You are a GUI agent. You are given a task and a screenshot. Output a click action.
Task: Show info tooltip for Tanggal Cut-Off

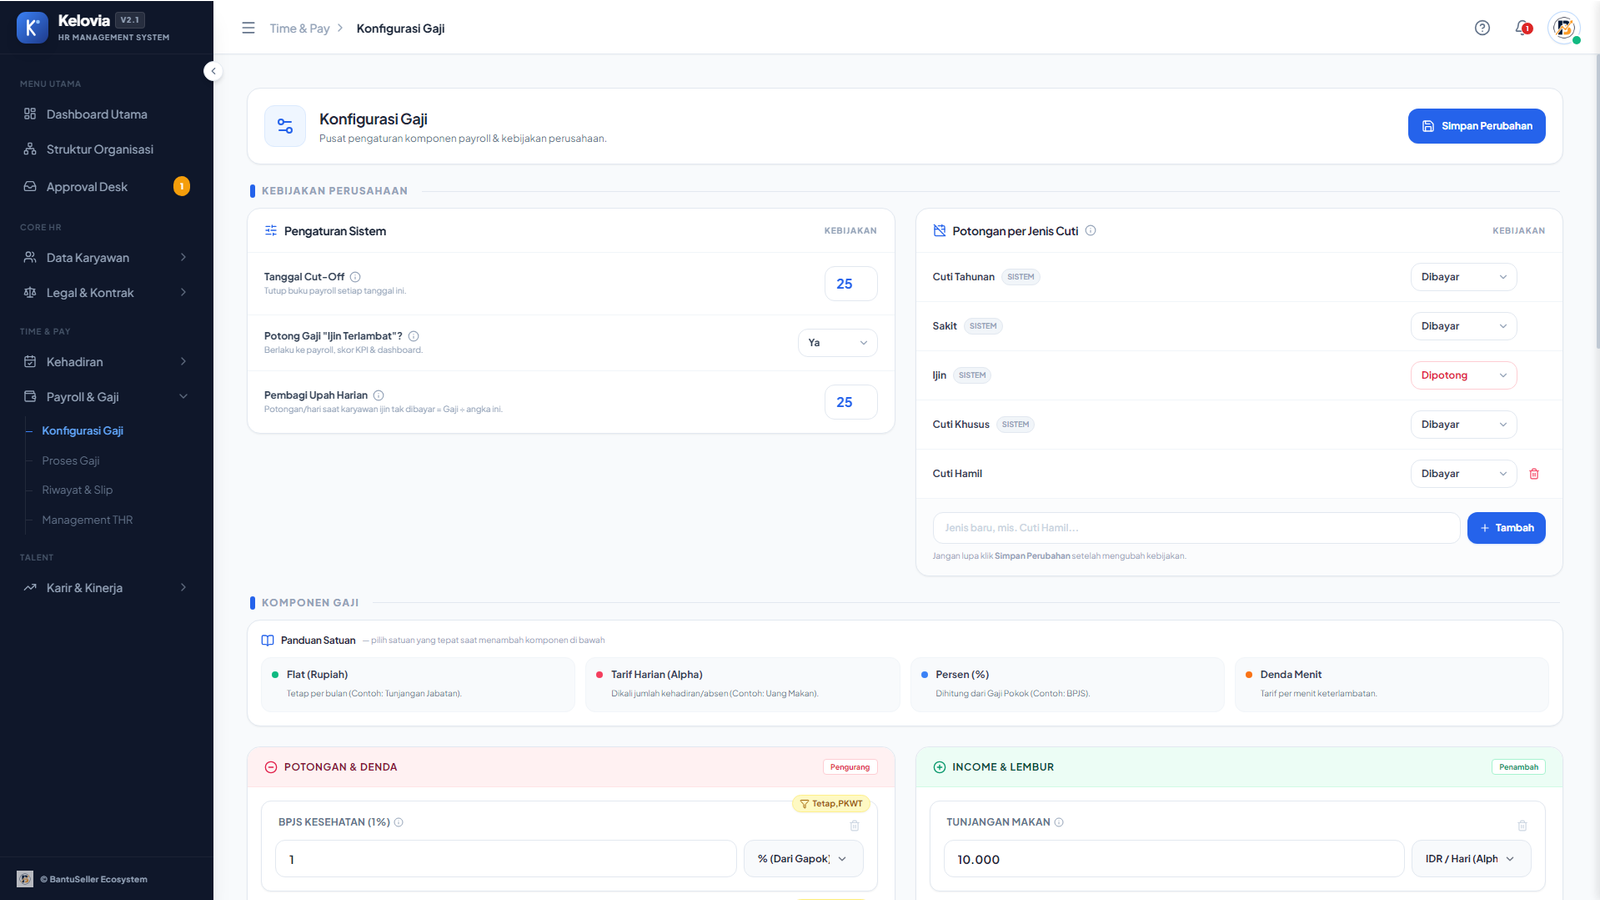click(355, 277)
